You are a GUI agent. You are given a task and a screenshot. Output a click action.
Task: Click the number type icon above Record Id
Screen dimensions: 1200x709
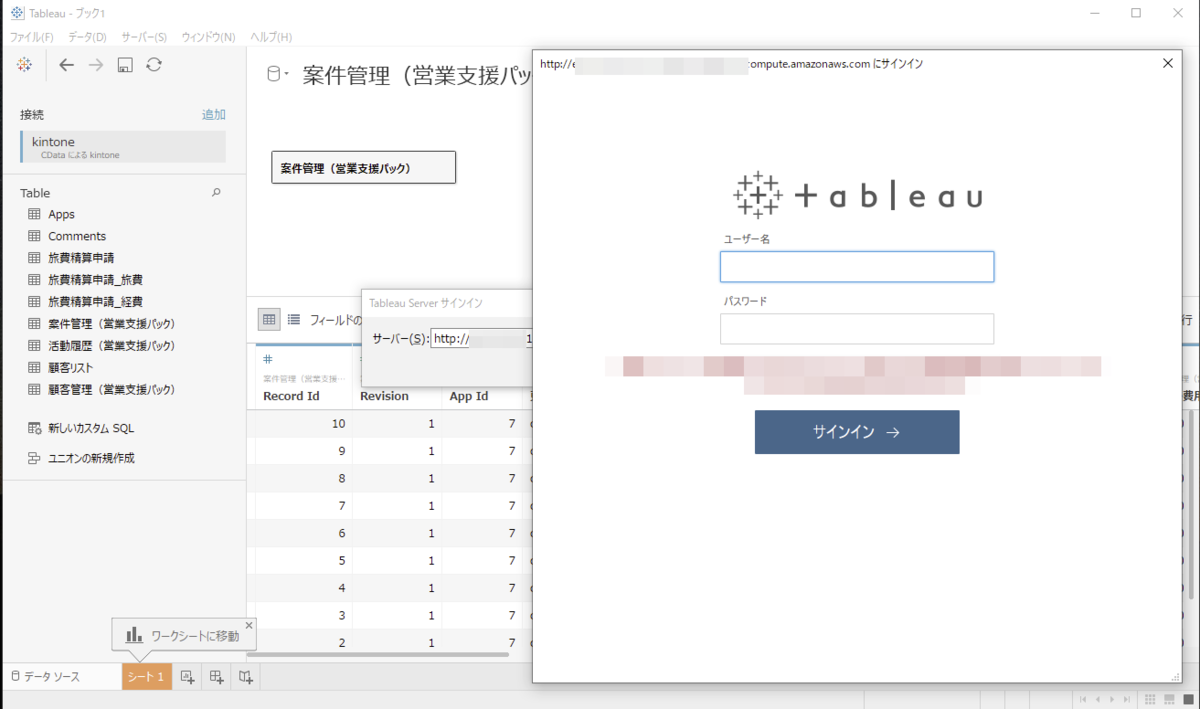pos(268,359)
